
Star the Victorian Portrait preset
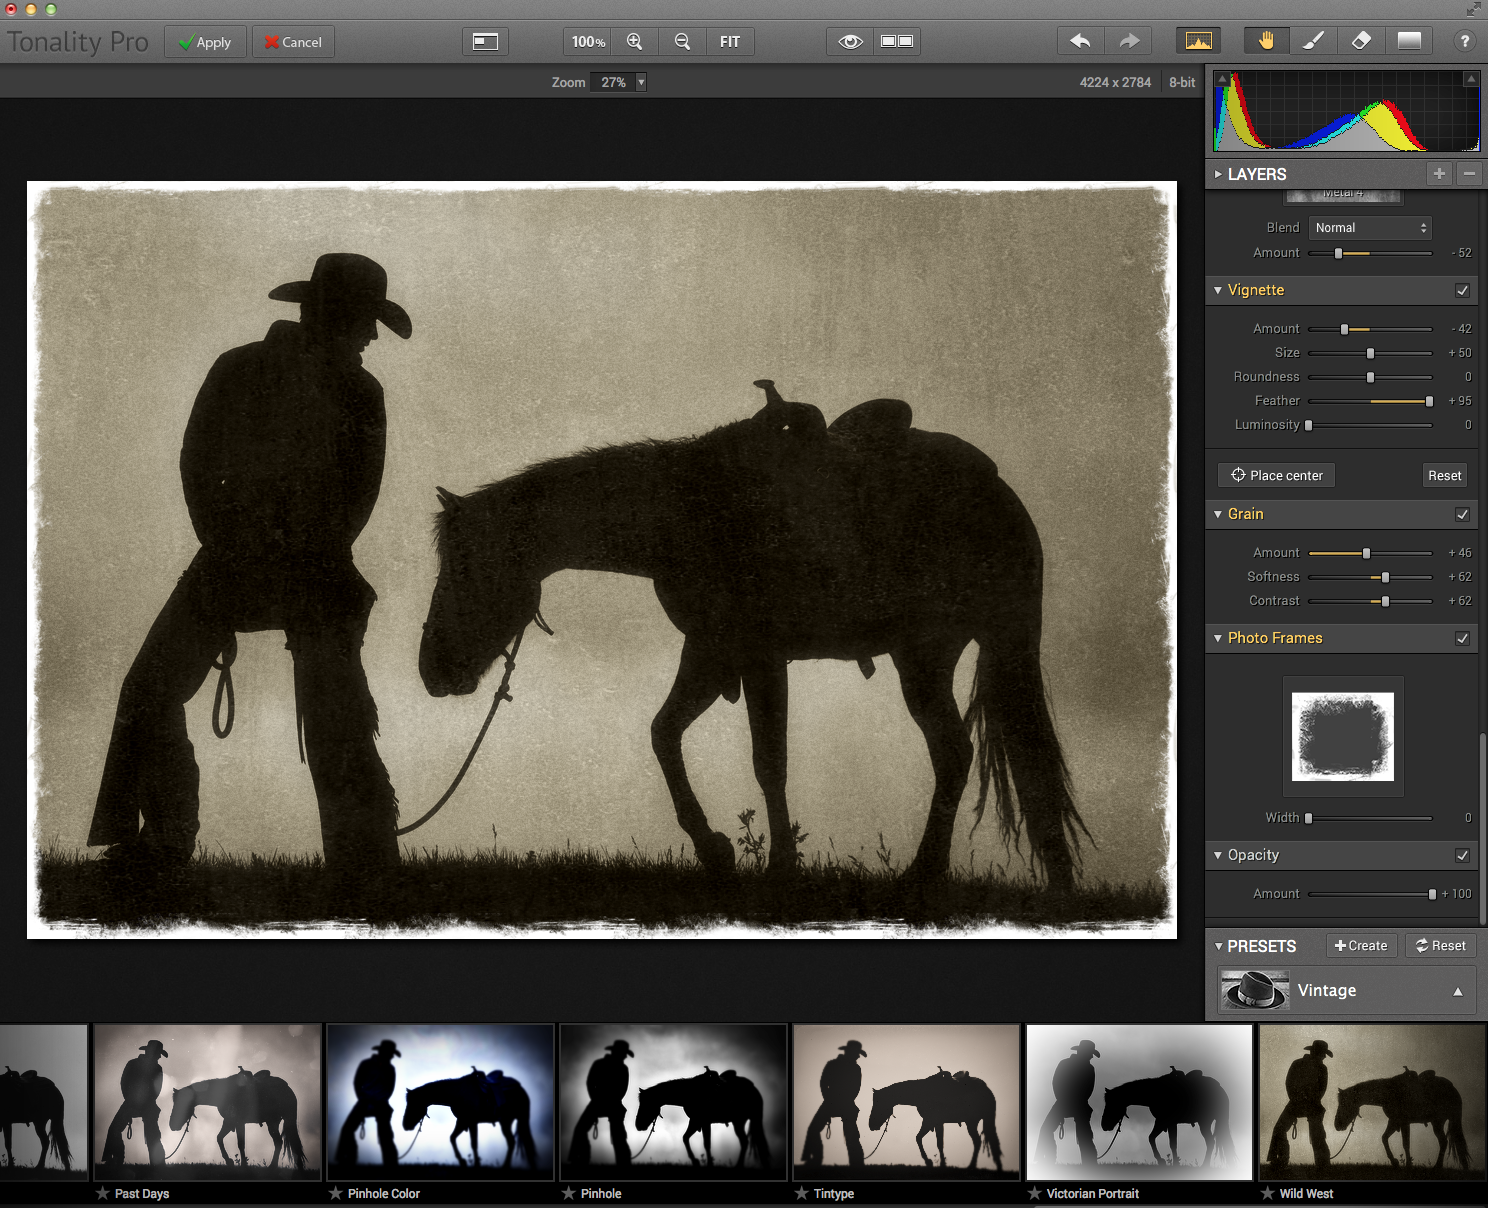coord(1034,1193)
